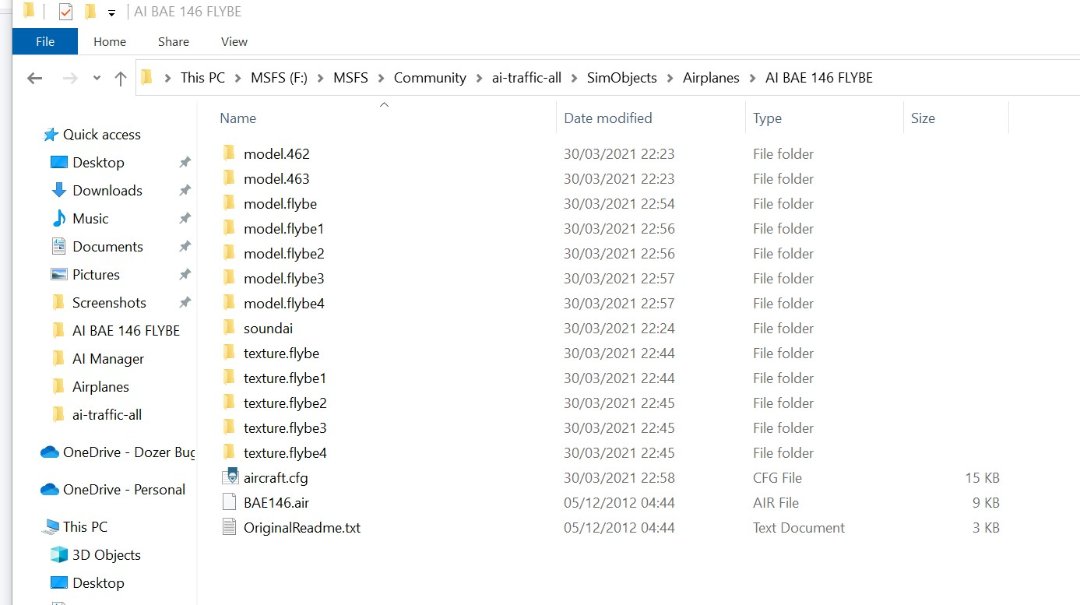Select the model.flybe1 folder
Image resolution: width=1080 pixels, height=605 pixels.
tap(283, 229)
